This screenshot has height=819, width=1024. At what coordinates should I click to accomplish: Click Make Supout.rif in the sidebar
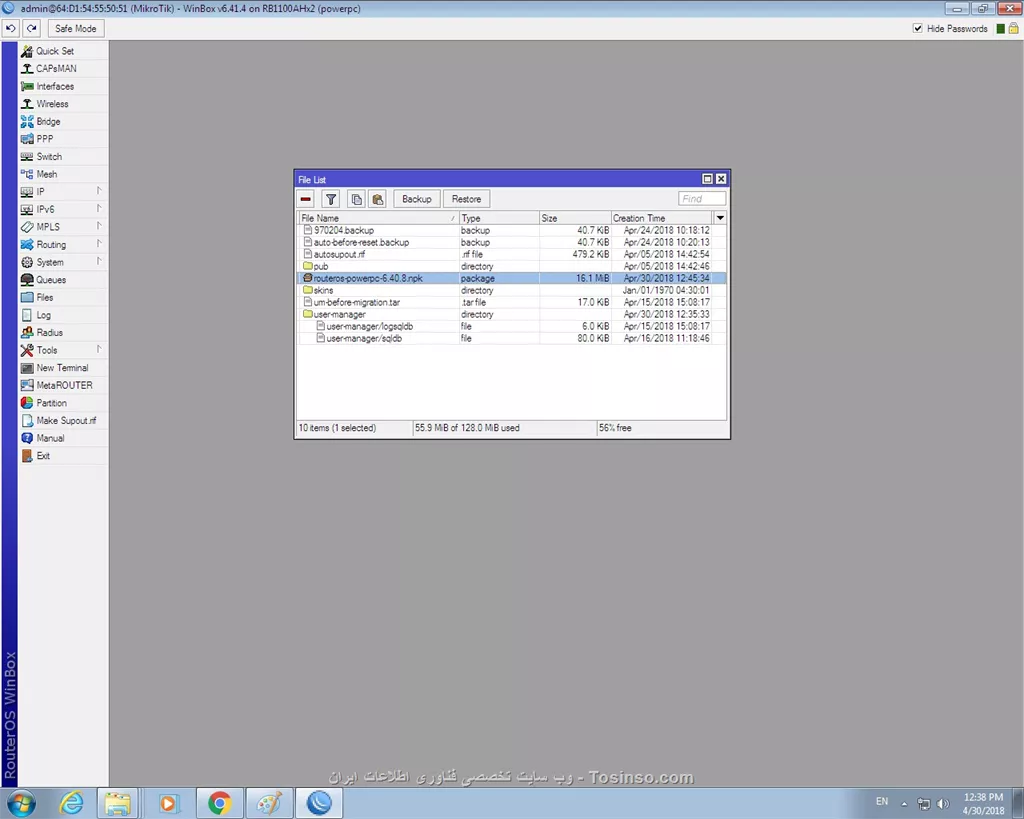click(63, 421)
